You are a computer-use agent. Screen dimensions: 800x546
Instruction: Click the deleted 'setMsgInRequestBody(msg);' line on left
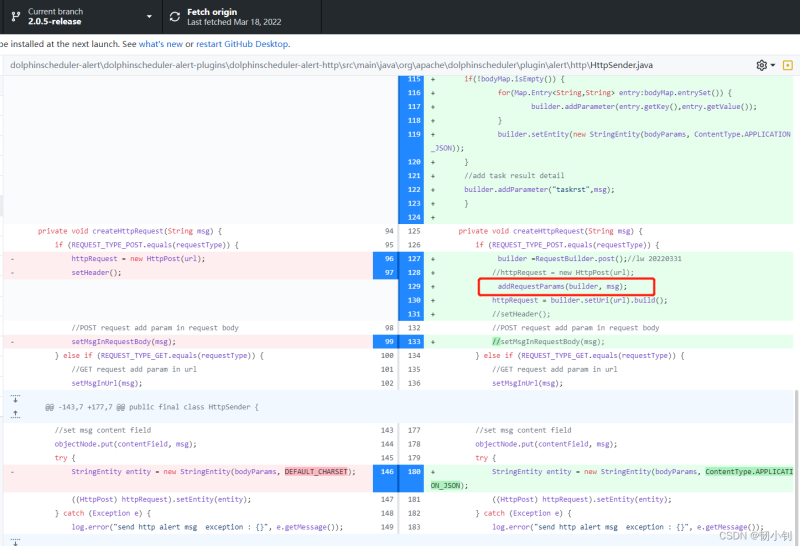123,342
